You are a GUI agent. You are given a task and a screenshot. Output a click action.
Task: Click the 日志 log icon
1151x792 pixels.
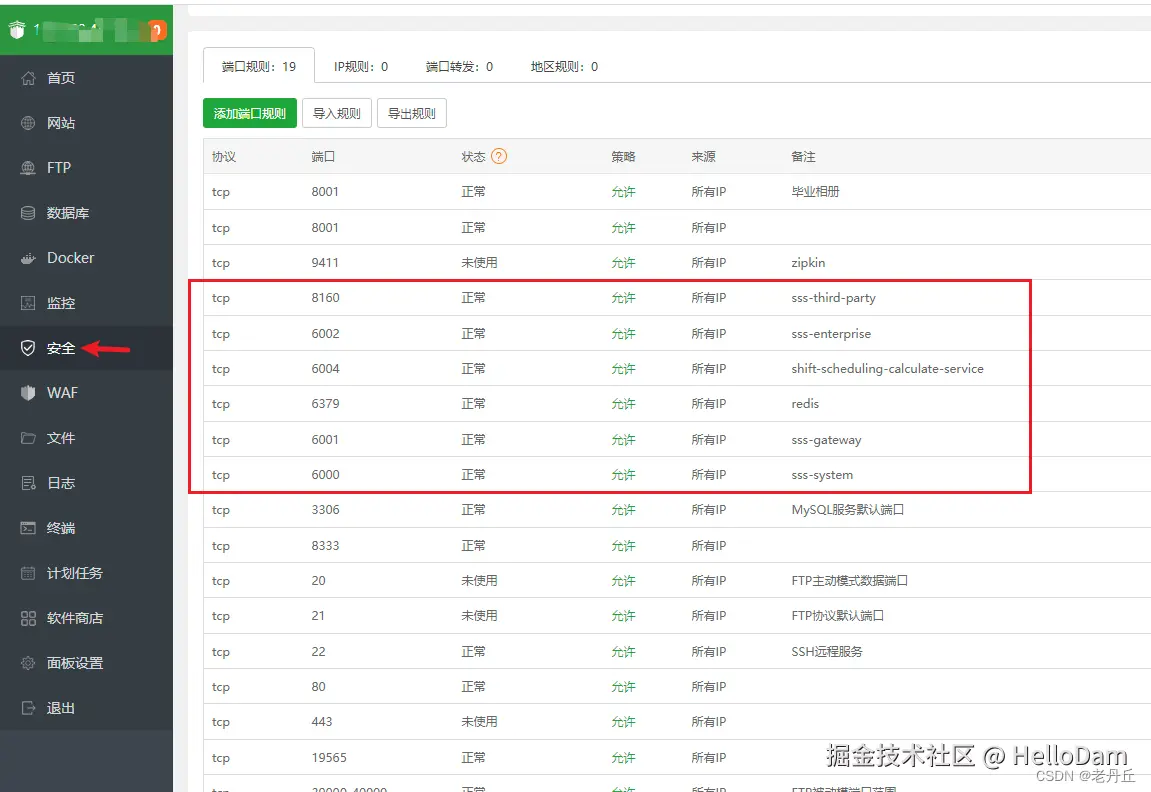(x=28, y=483)
